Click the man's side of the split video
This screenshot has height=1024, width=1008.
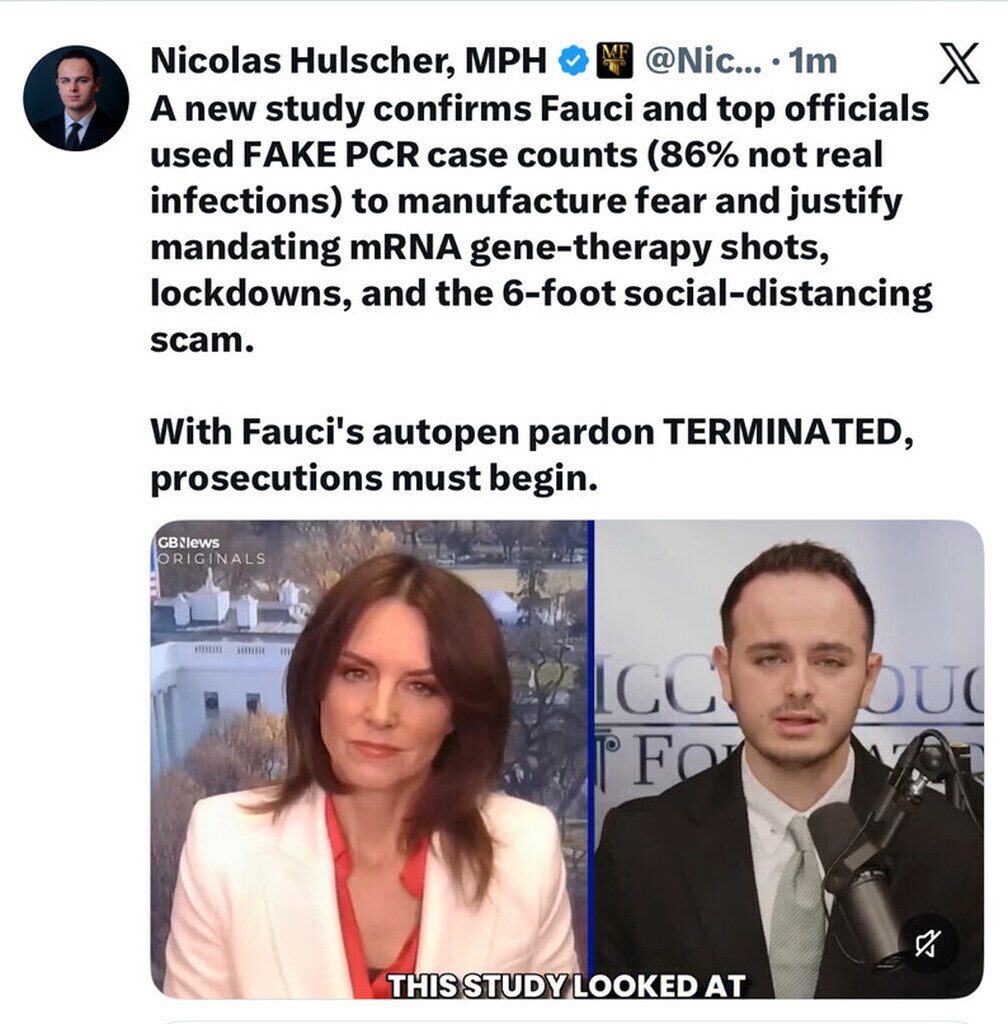click(789, 759)
